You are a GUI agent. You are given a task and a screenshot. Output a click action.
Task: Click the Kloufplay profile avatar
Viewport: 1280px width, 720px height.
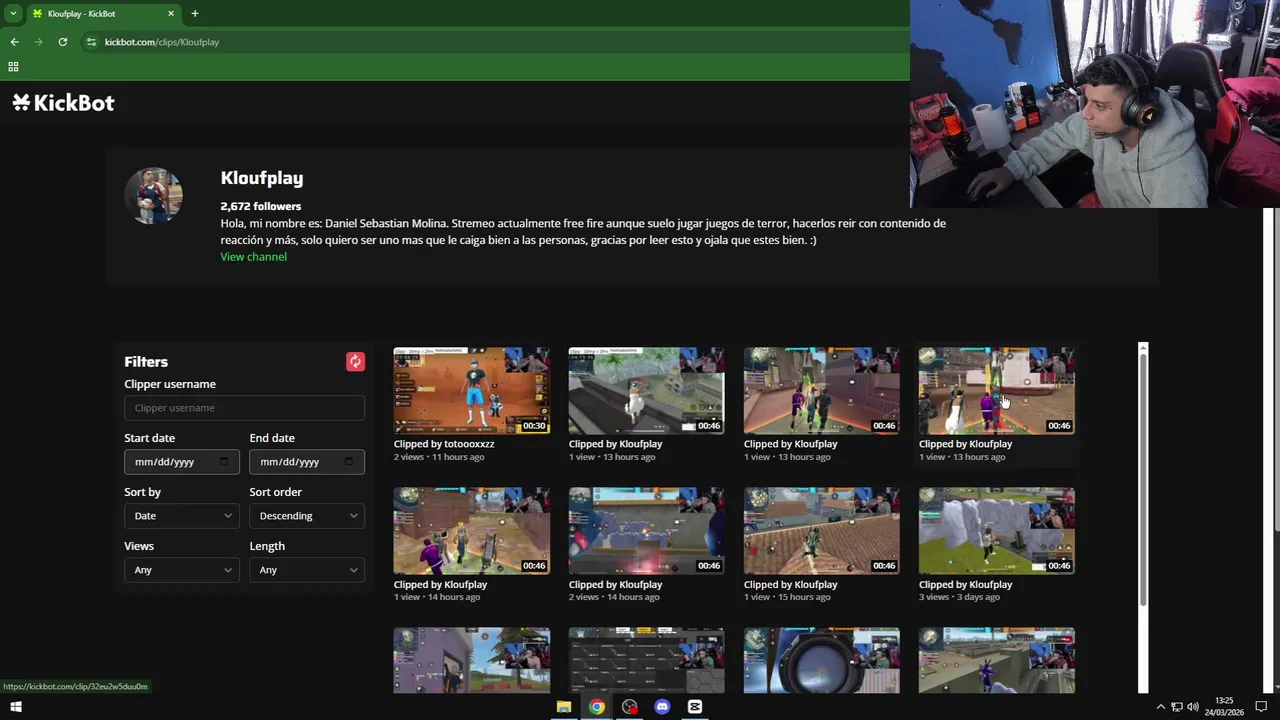pyautogui.click(x=153, y=195)
